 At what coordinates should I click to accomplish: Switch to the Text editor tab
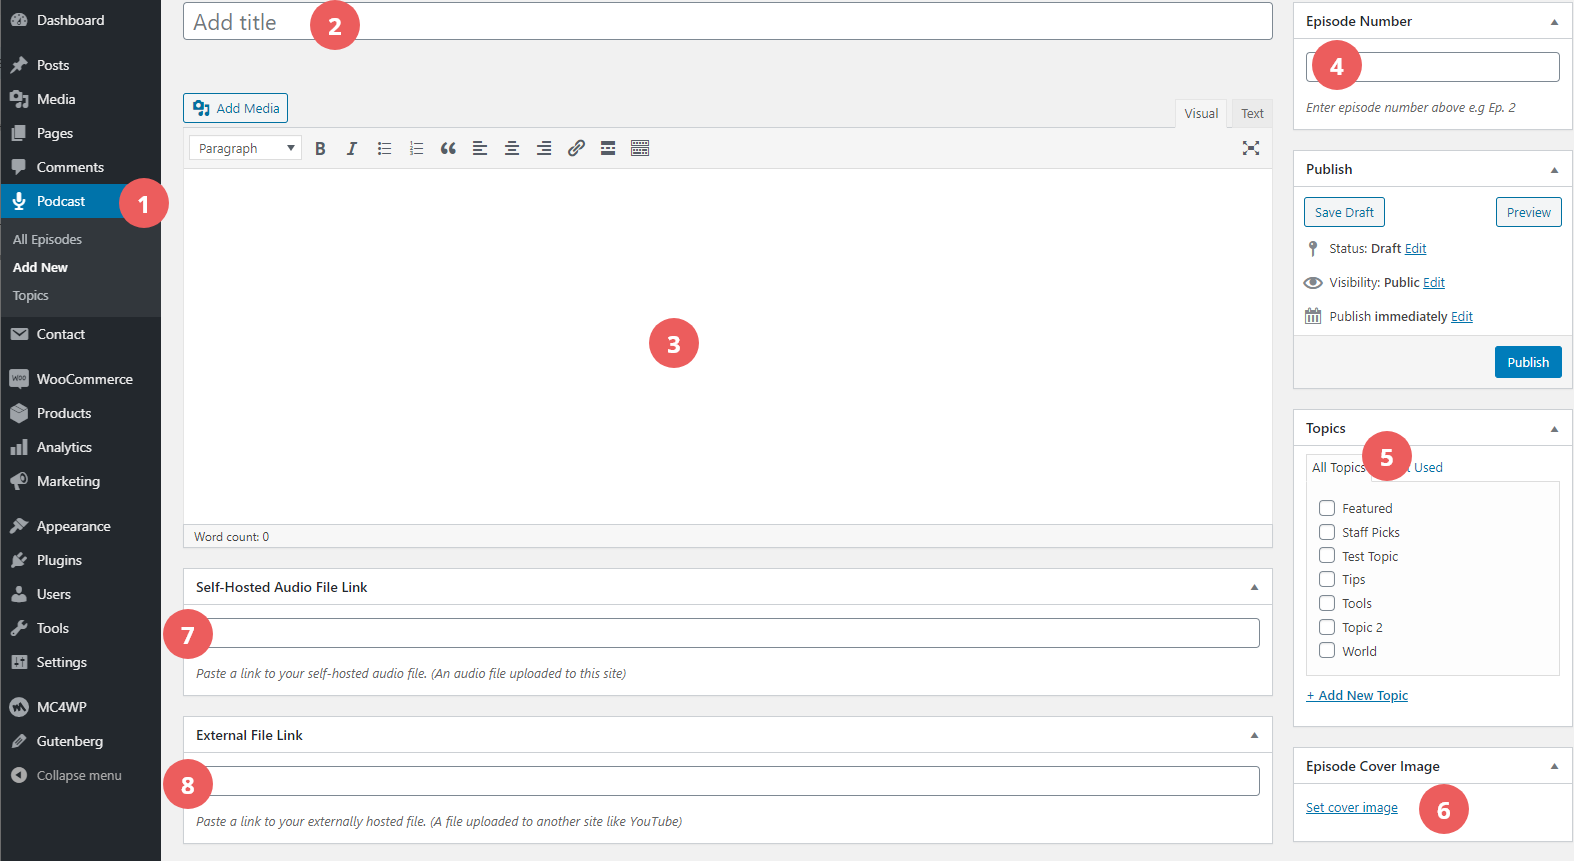1252,114
